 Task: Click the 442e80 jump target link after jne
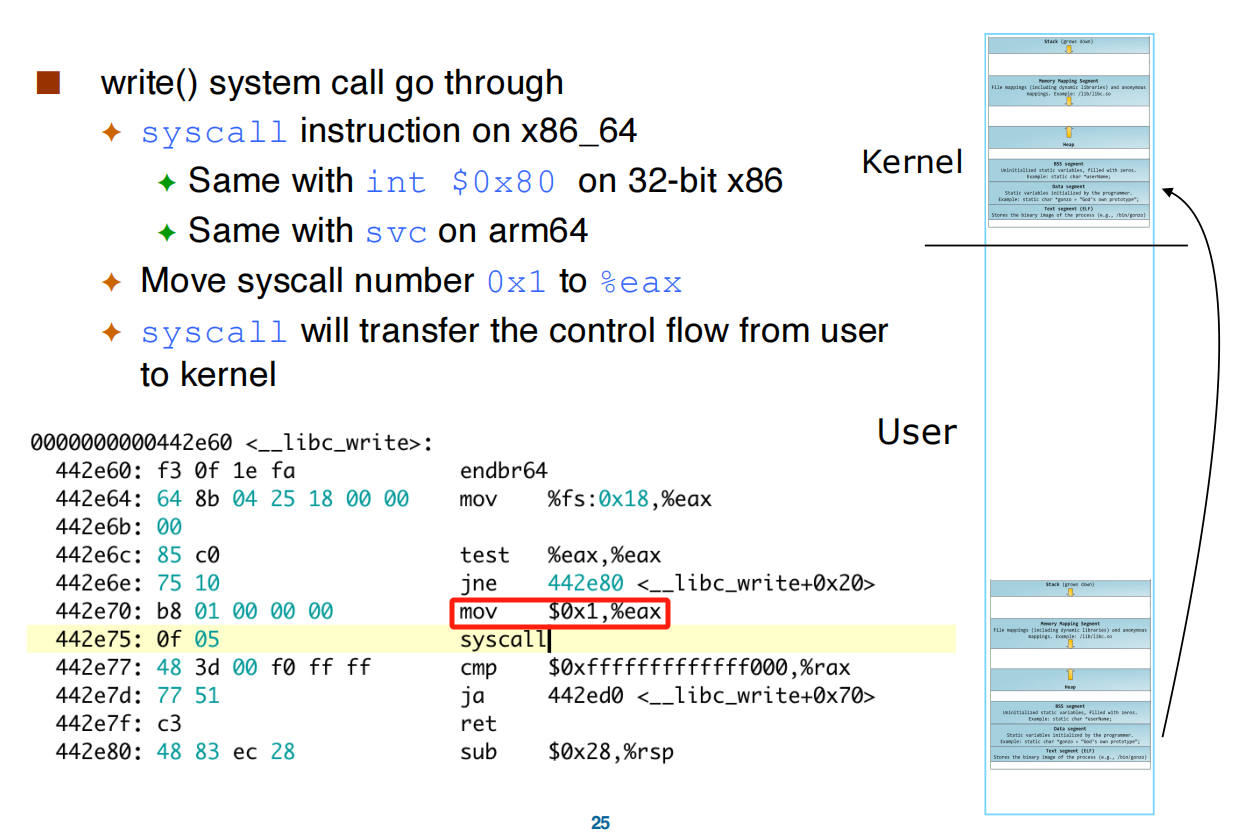(x=585, y=583)
